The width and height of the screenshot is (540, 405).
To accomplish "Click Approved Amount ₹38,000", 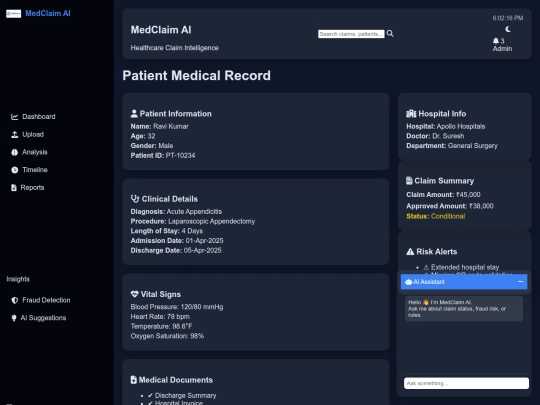I will click(x=450, y=206).
